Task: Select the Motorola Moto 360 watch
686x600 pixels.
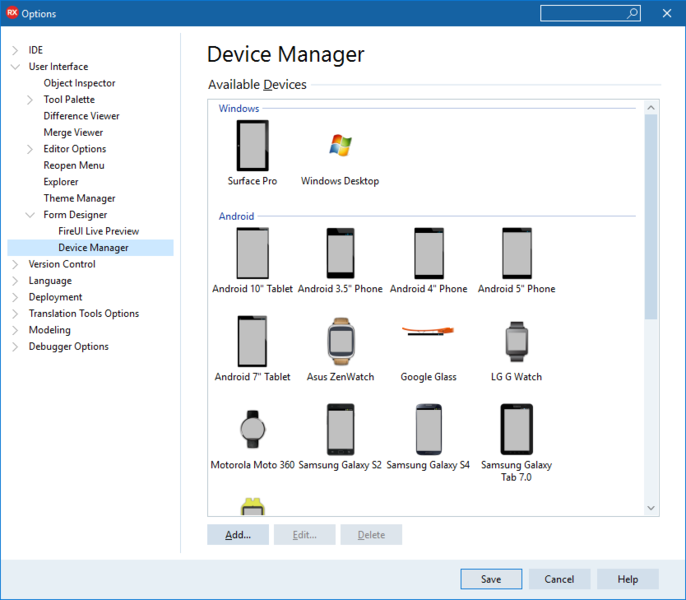Action: pyautogui.click(x=252, y=429)
